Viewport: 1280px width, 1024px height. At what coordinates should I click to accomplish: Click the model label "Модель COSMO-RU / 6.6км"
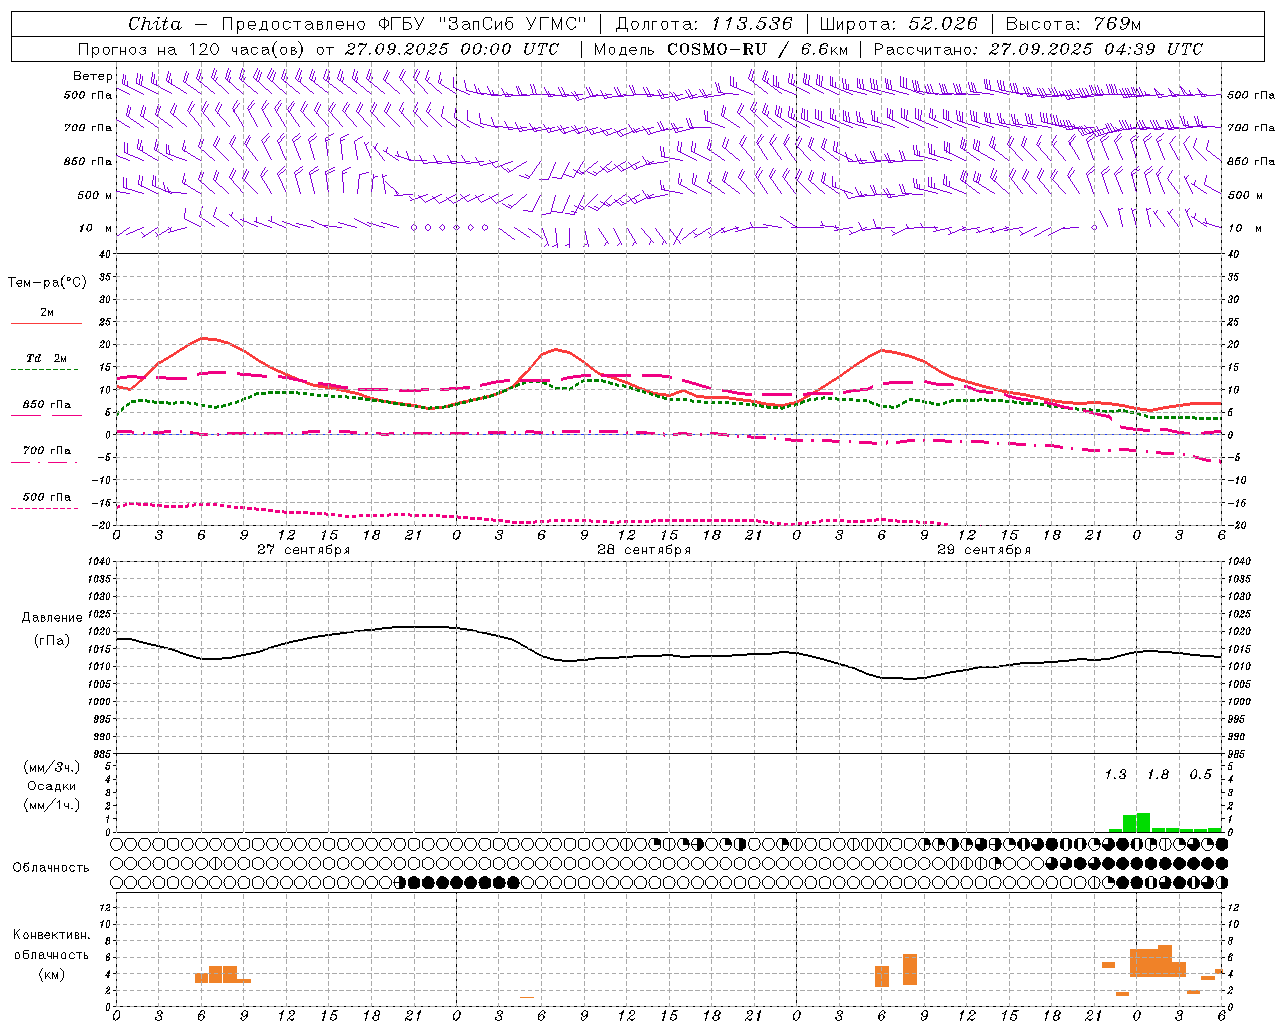(721, 49)
